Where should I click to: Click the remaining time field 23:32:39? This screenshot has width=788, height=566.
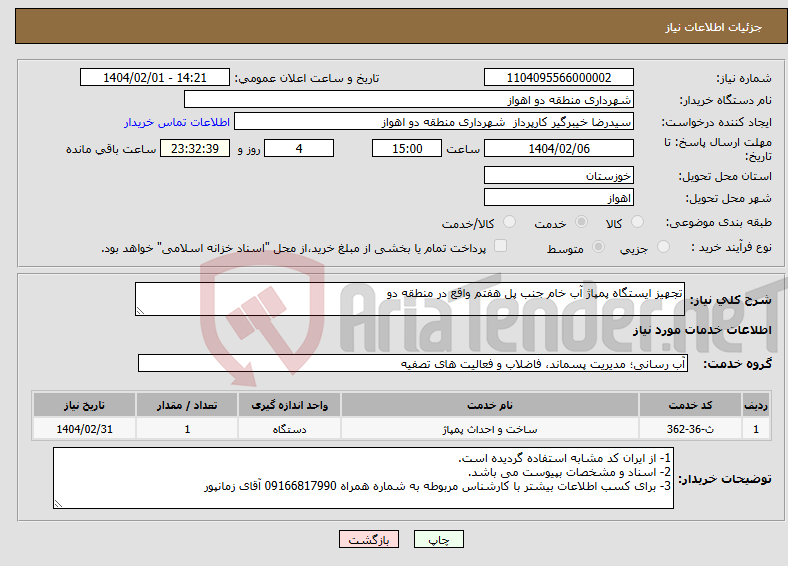tap(195, 148)
